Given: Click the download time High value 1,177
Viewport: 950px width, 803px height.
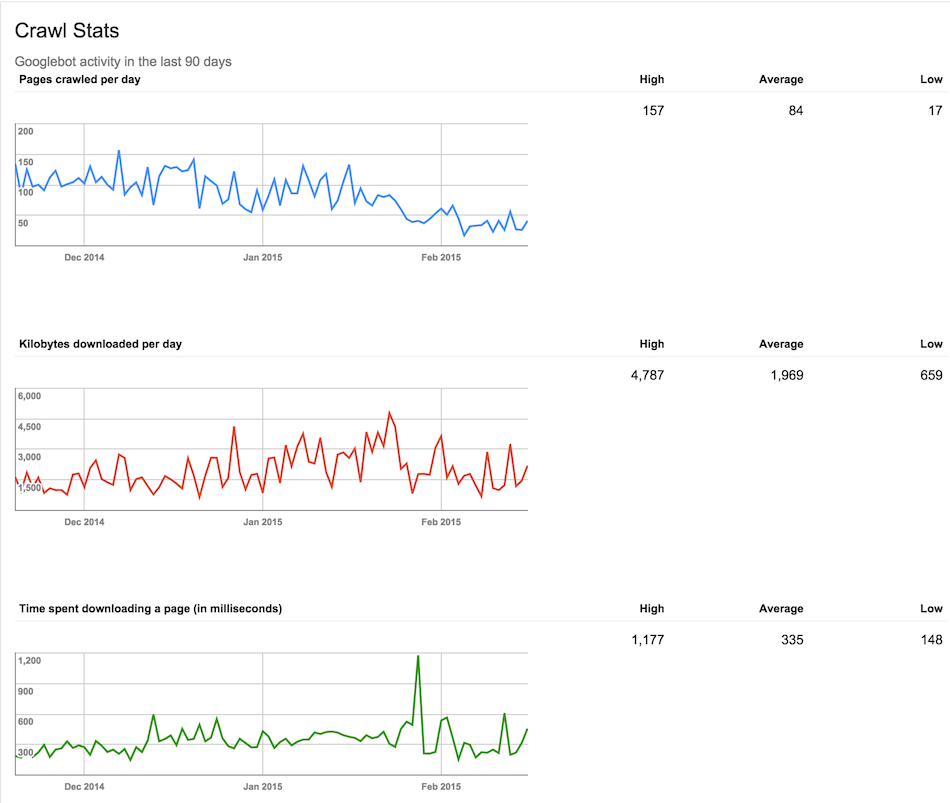Looking at the screenshot, I should click(x=648, y=640).
